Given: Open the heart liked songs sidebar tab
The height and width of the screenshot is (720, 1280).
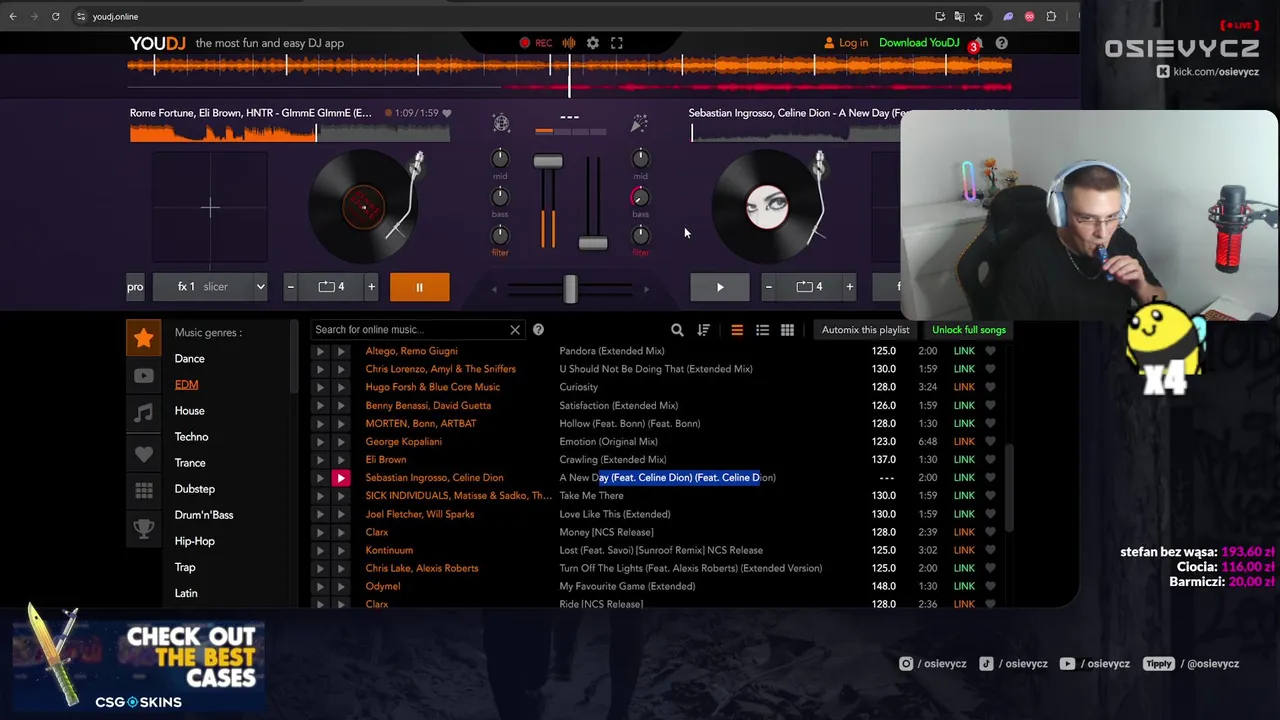Looking at the screenshot, I should point(144,452).
